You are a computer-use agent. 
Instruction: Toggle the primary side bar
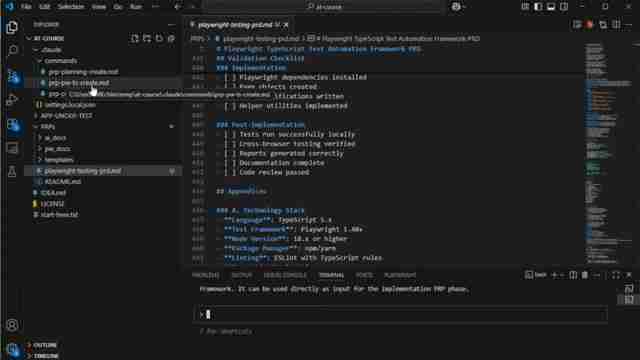tap(538, 7)
